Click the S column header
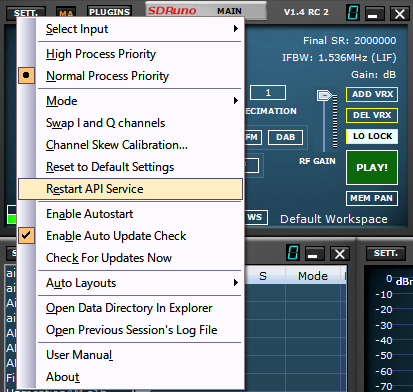The image size is (413, 392). (x=263, y=276)
